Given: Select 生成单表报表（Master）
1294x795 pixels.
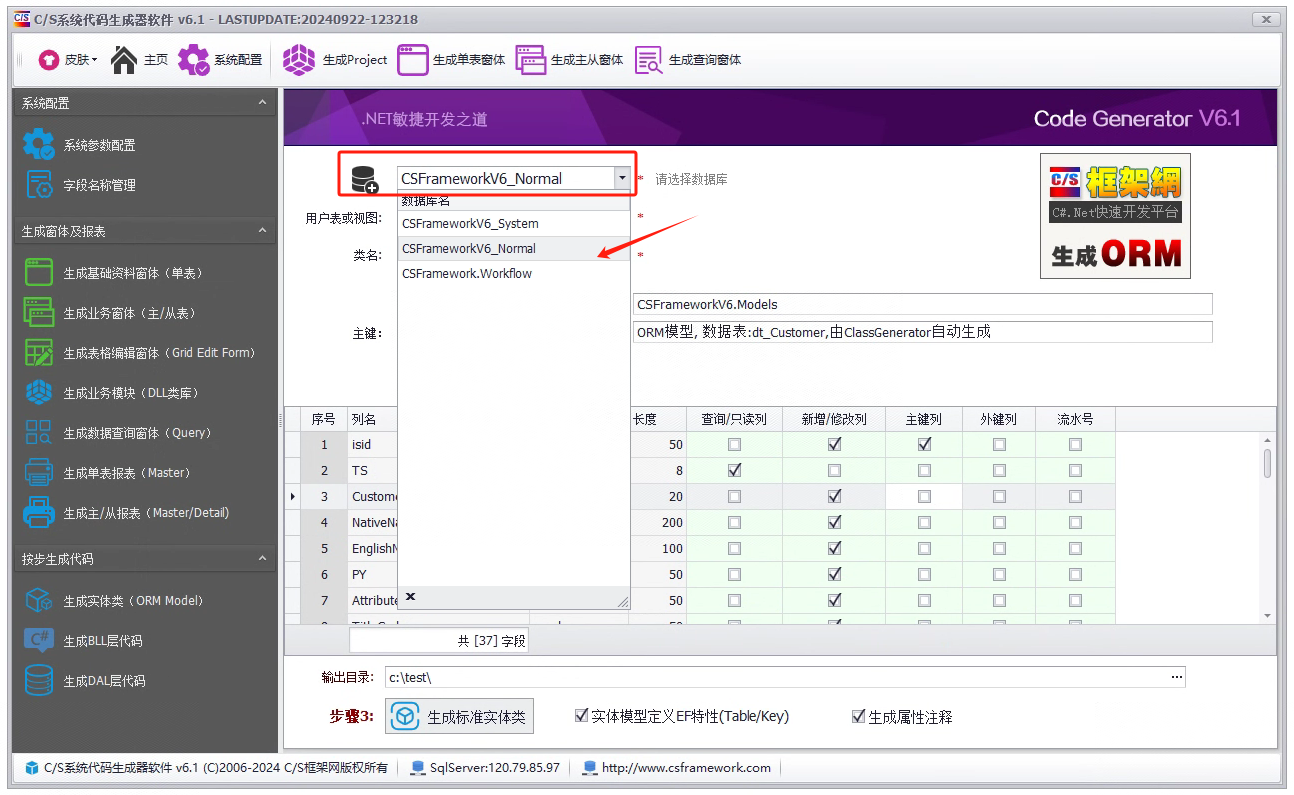Looking at the screenshot, I should [126, 473].
